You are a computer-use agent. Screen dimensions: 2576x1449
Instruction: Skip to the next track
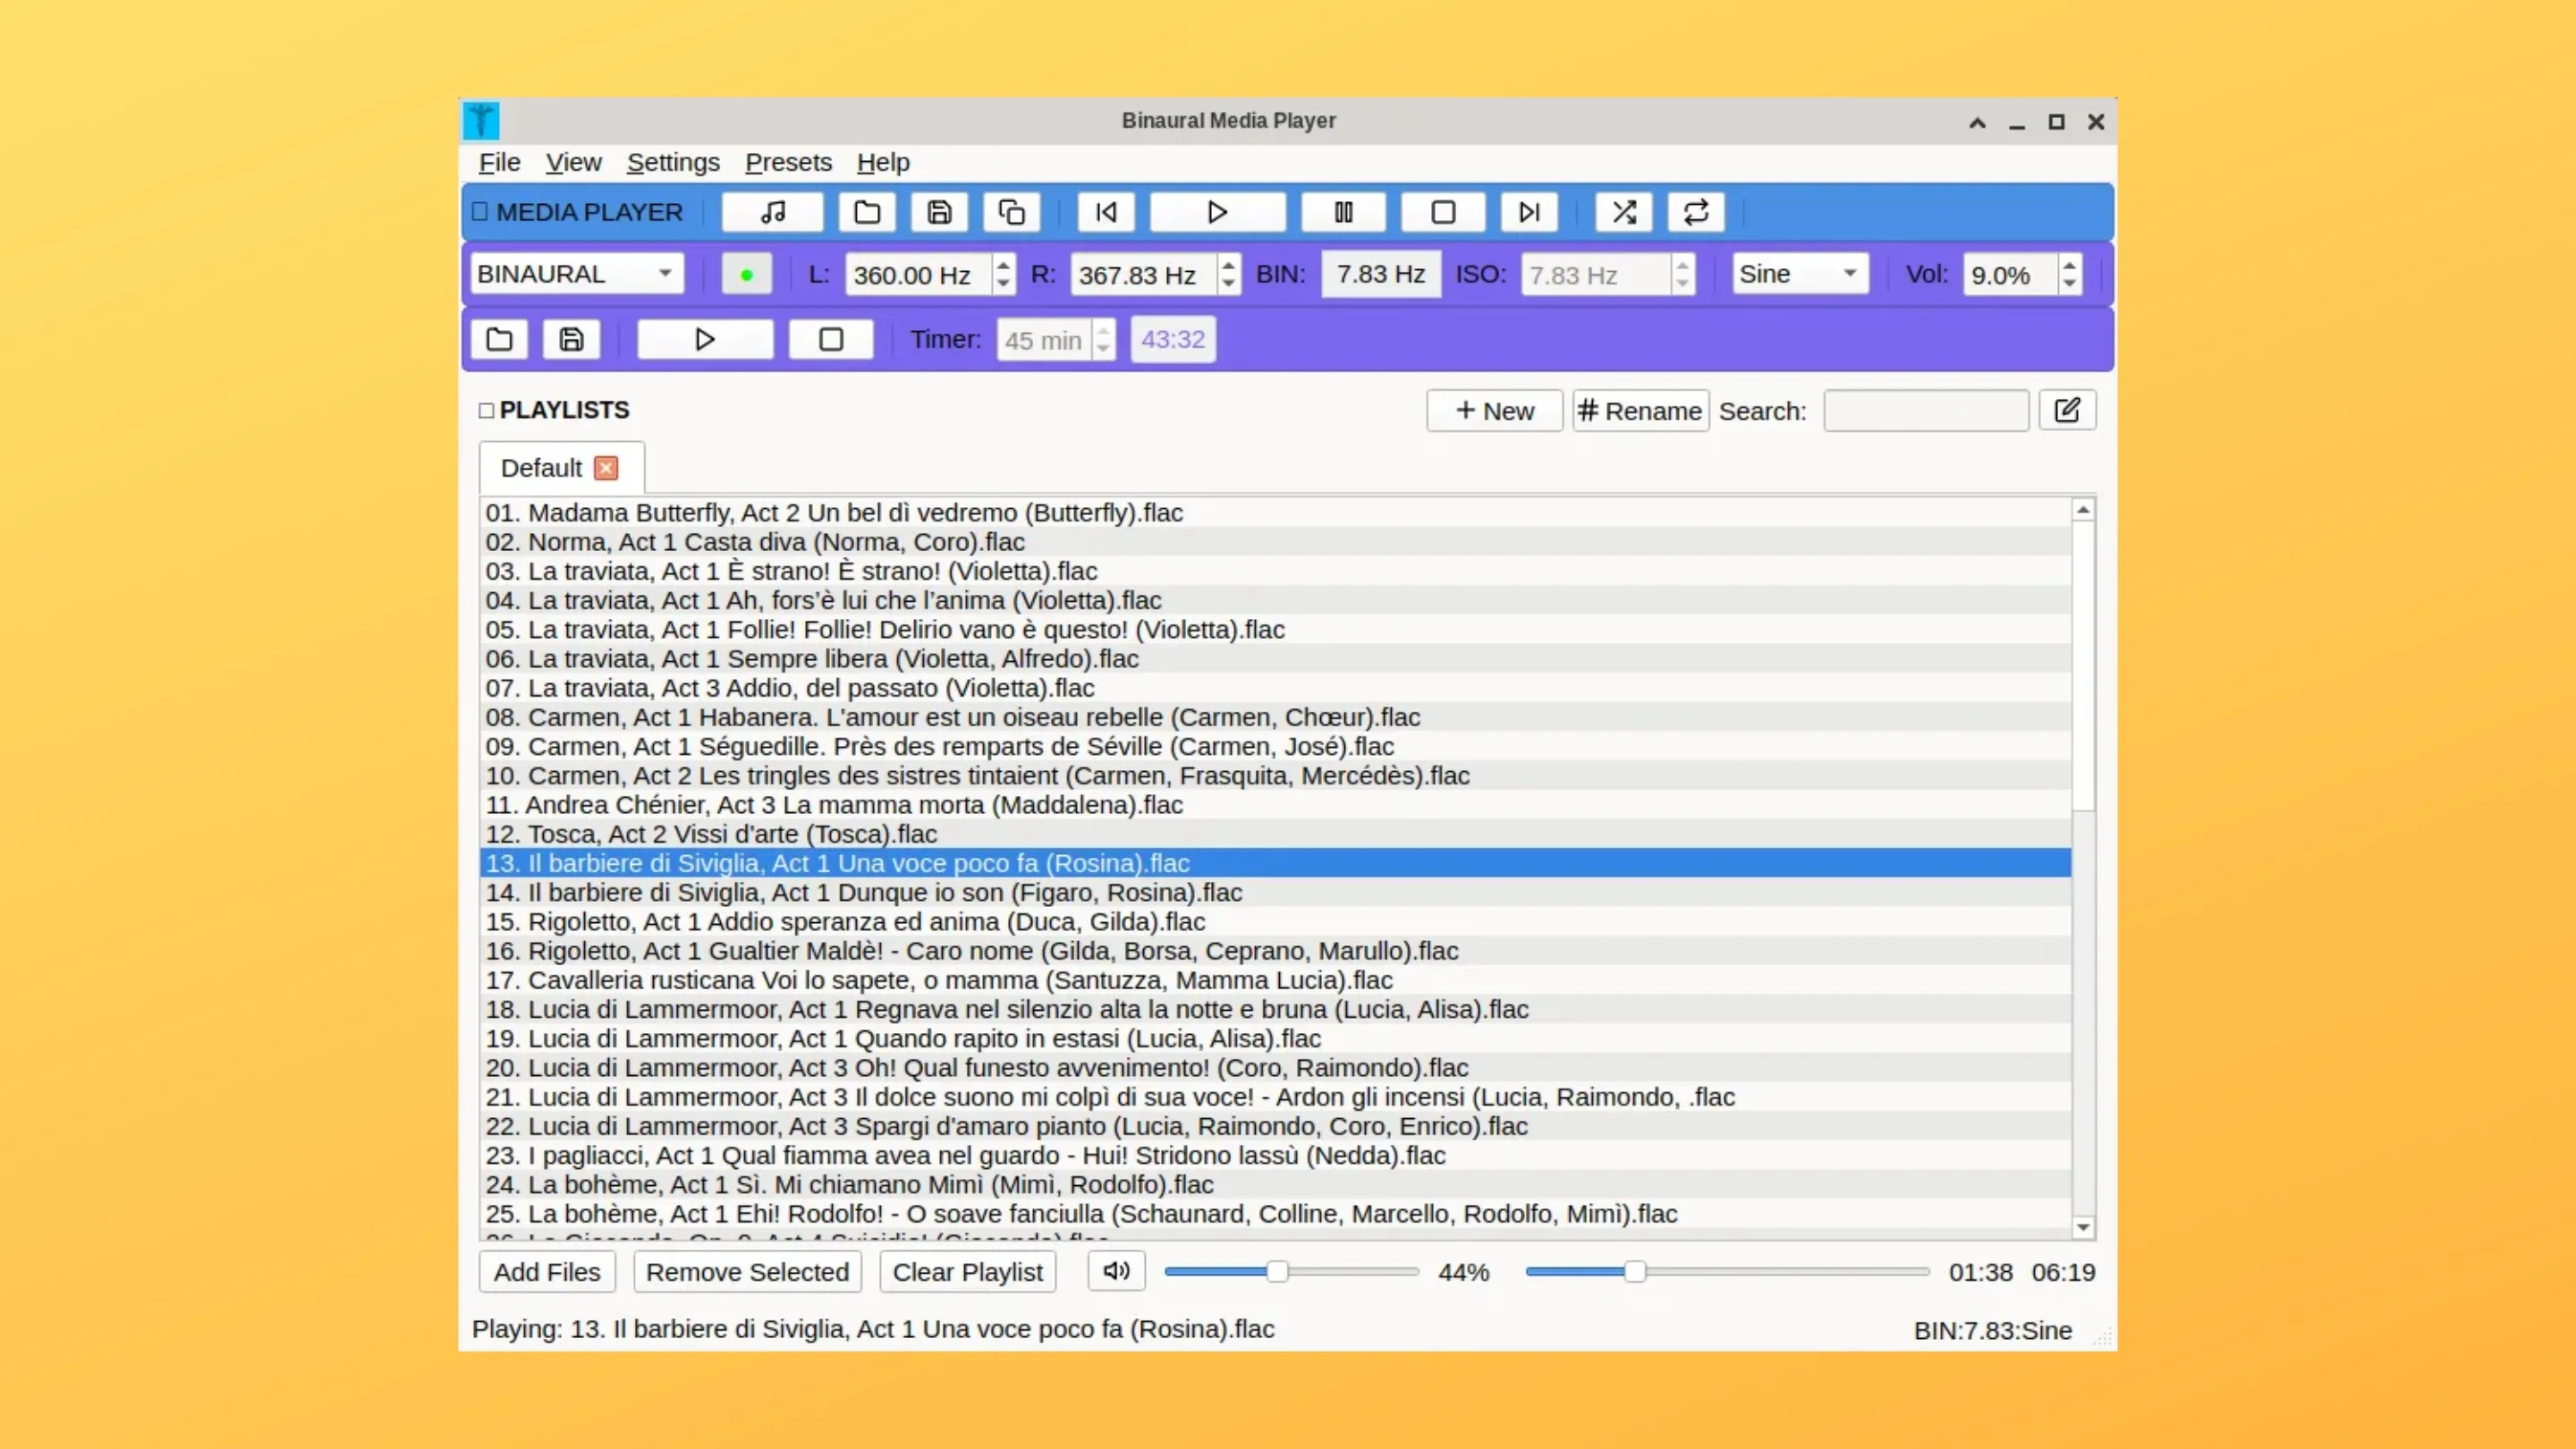click(1529, 212)
